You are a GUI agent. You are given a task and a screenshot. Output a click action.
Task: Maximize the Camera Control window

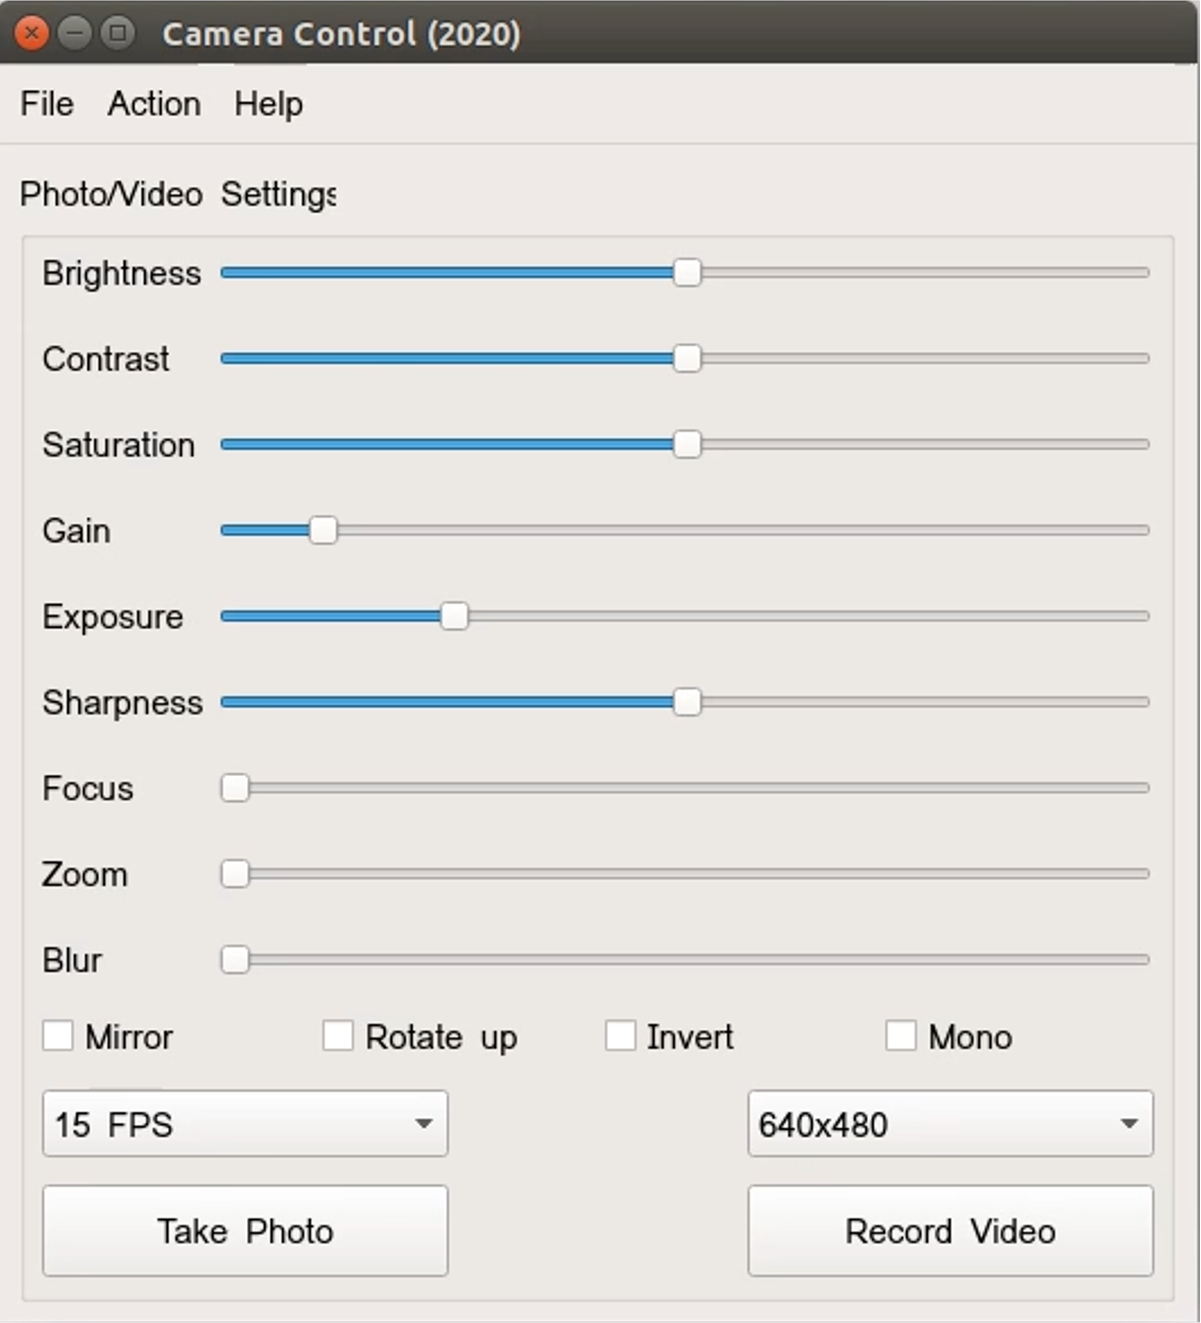pos(118,33)
